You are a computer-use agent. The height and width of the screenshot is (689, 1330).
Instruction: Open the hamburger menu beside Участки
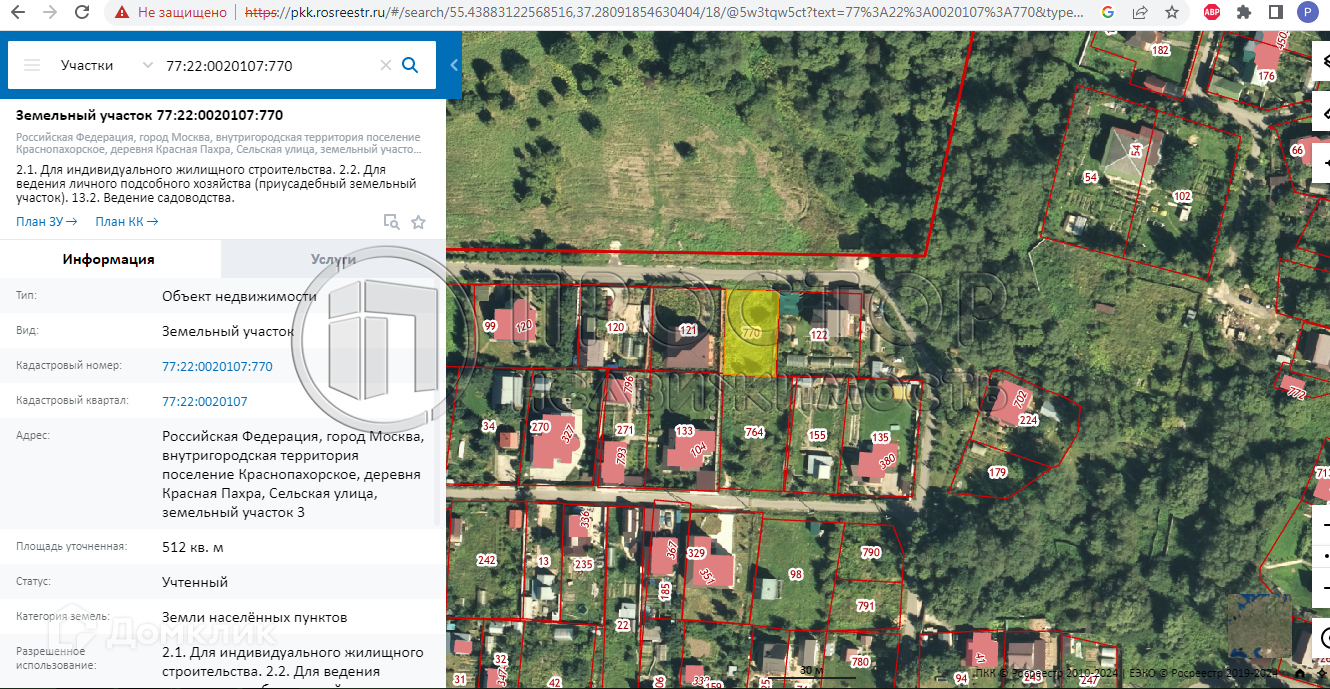32,65
